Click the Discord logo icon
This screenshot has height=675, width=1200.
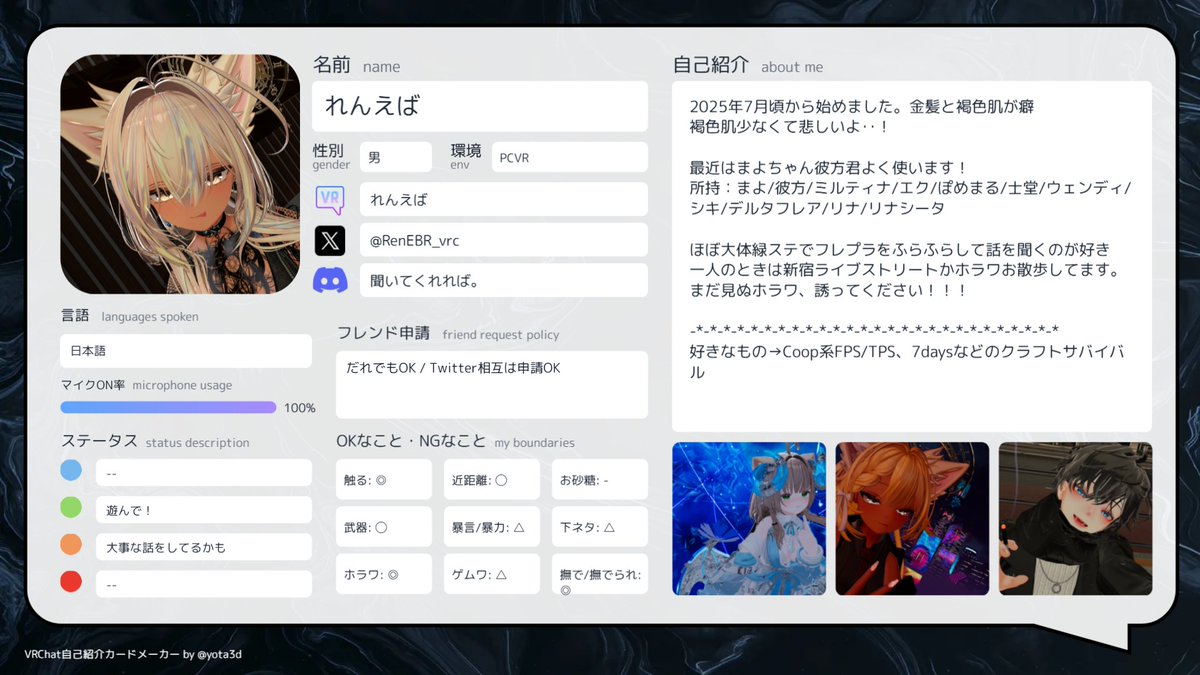[x=330, y=280]
